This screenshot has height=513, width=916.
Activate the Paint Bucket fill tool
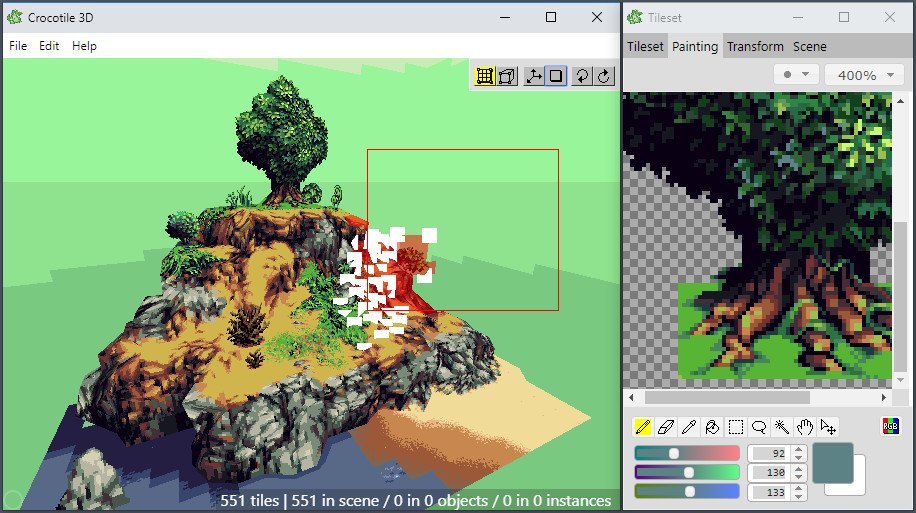[712, 427]
